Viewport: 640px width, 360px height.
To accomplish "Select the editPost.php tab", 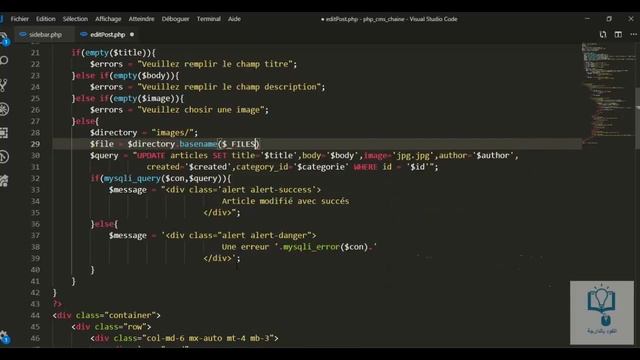I will click(107, 35).
